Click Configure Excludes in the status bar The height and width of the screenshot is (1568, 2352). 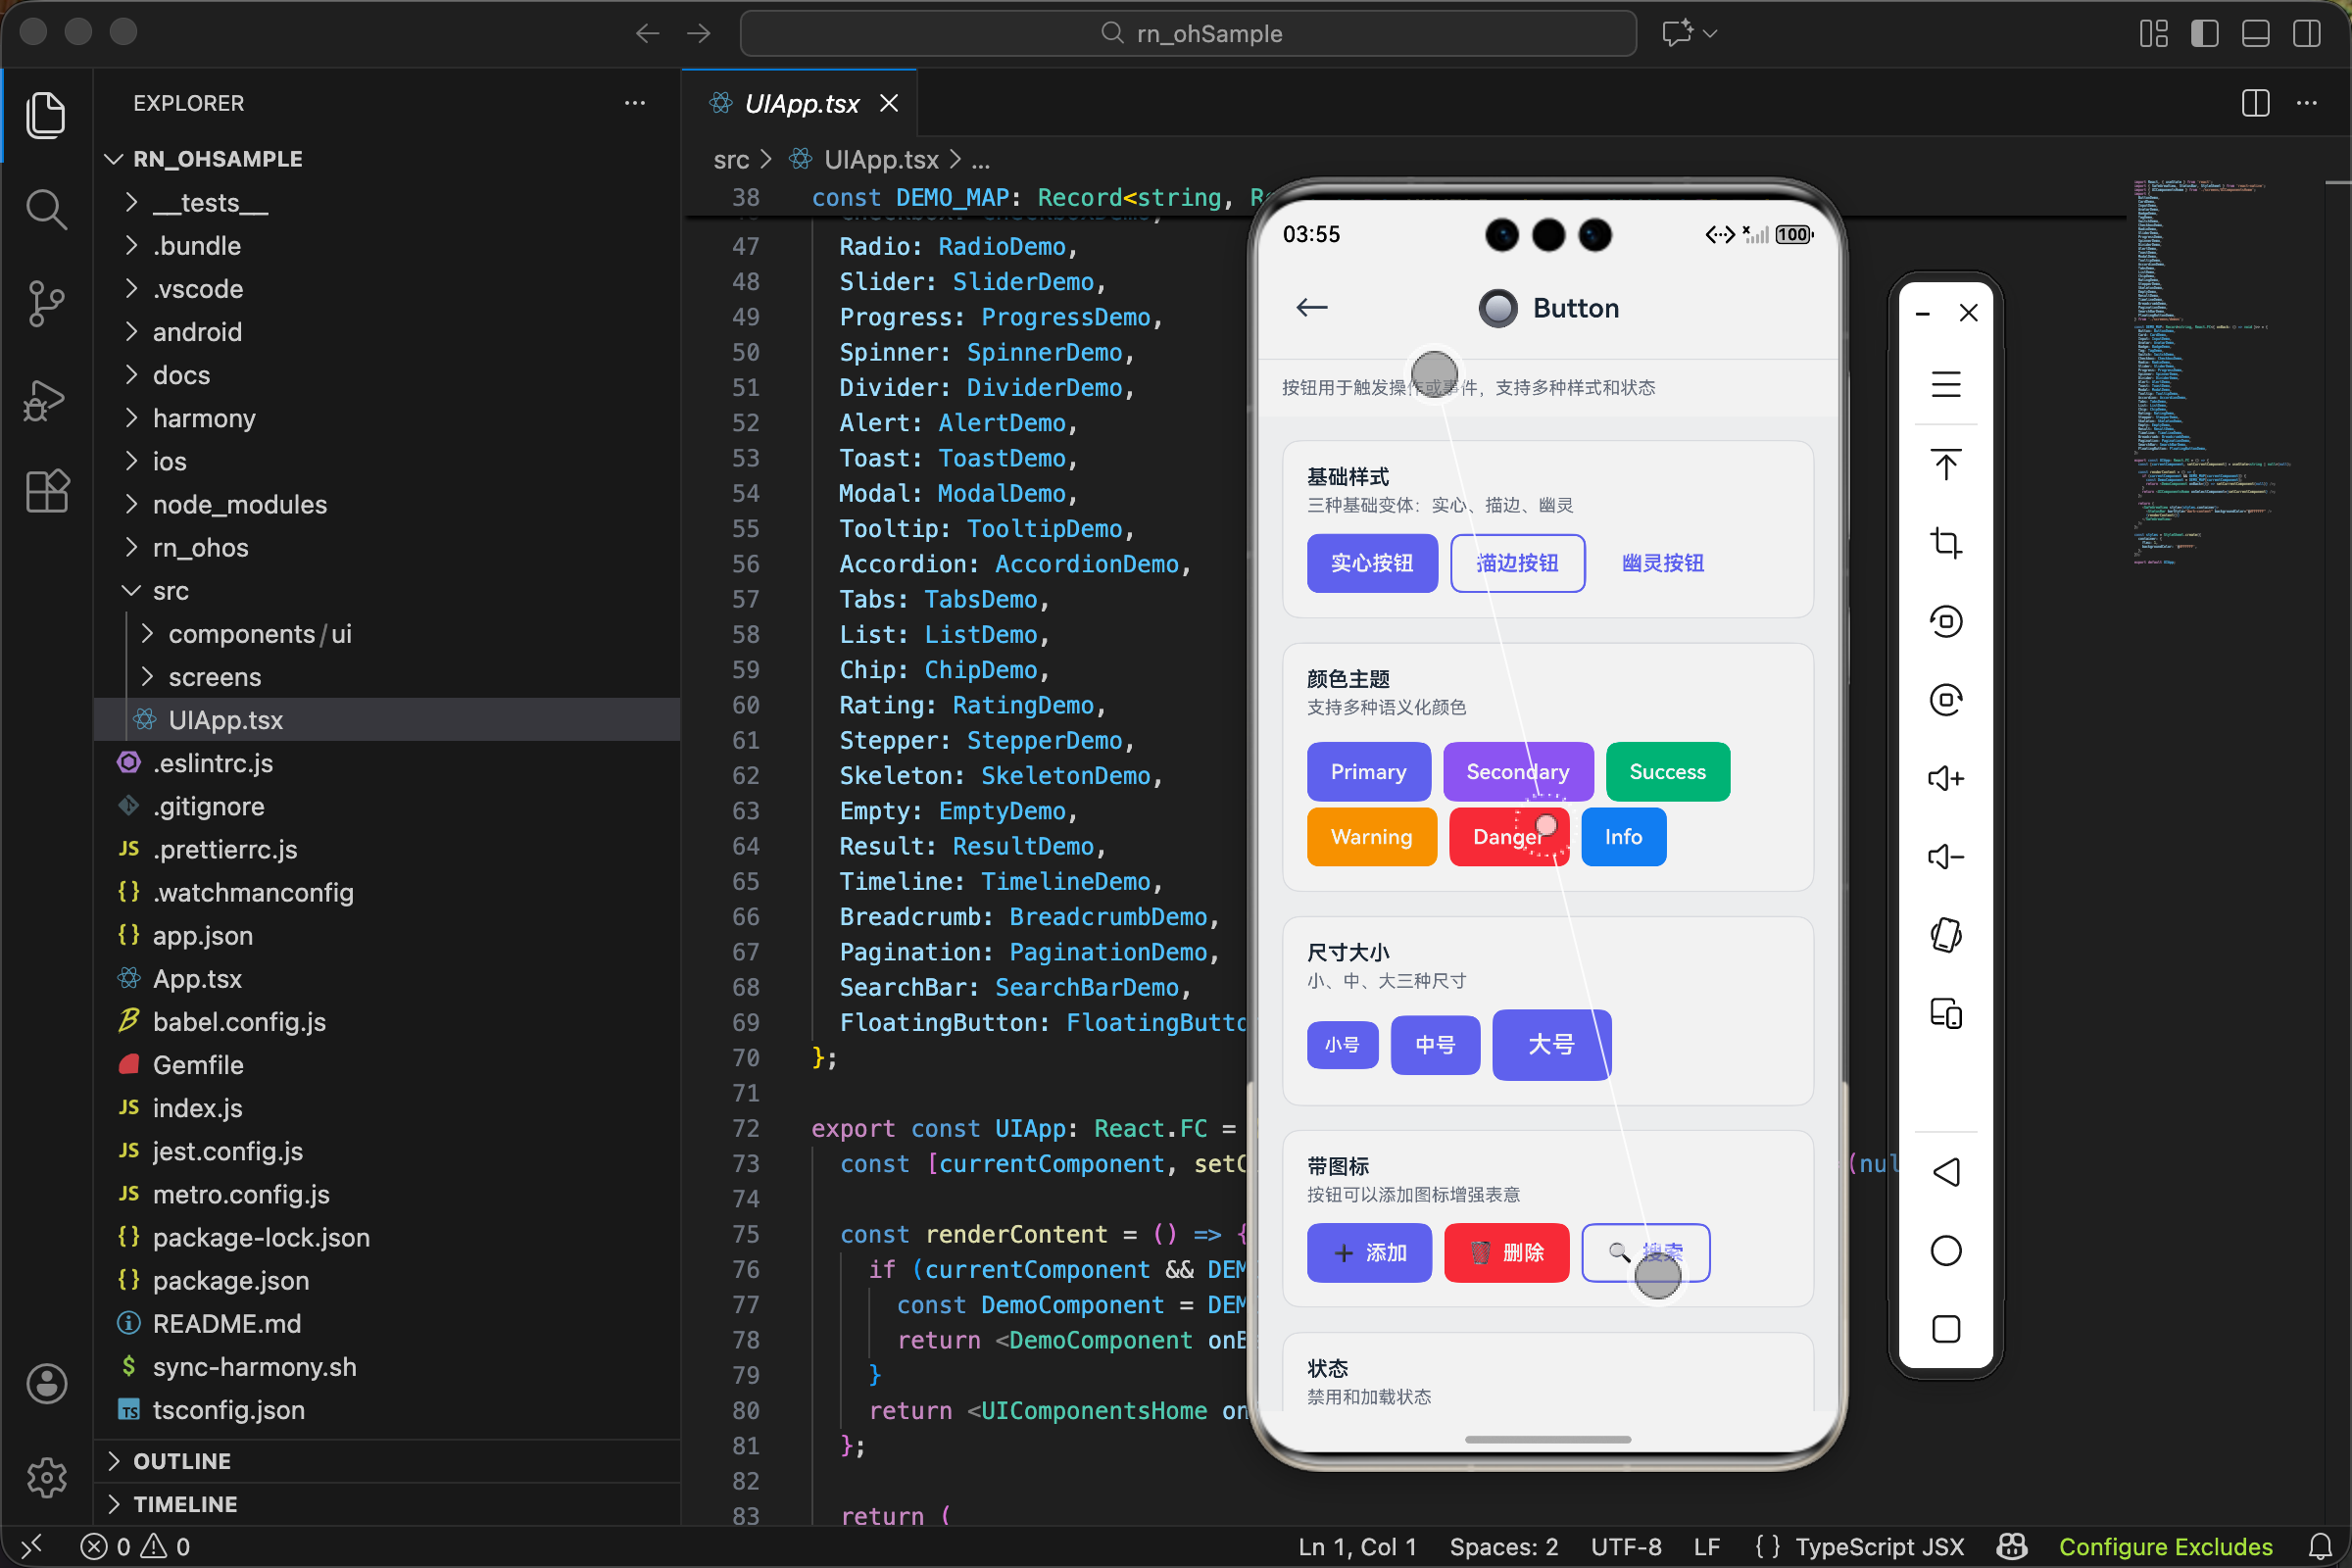2165,1546
